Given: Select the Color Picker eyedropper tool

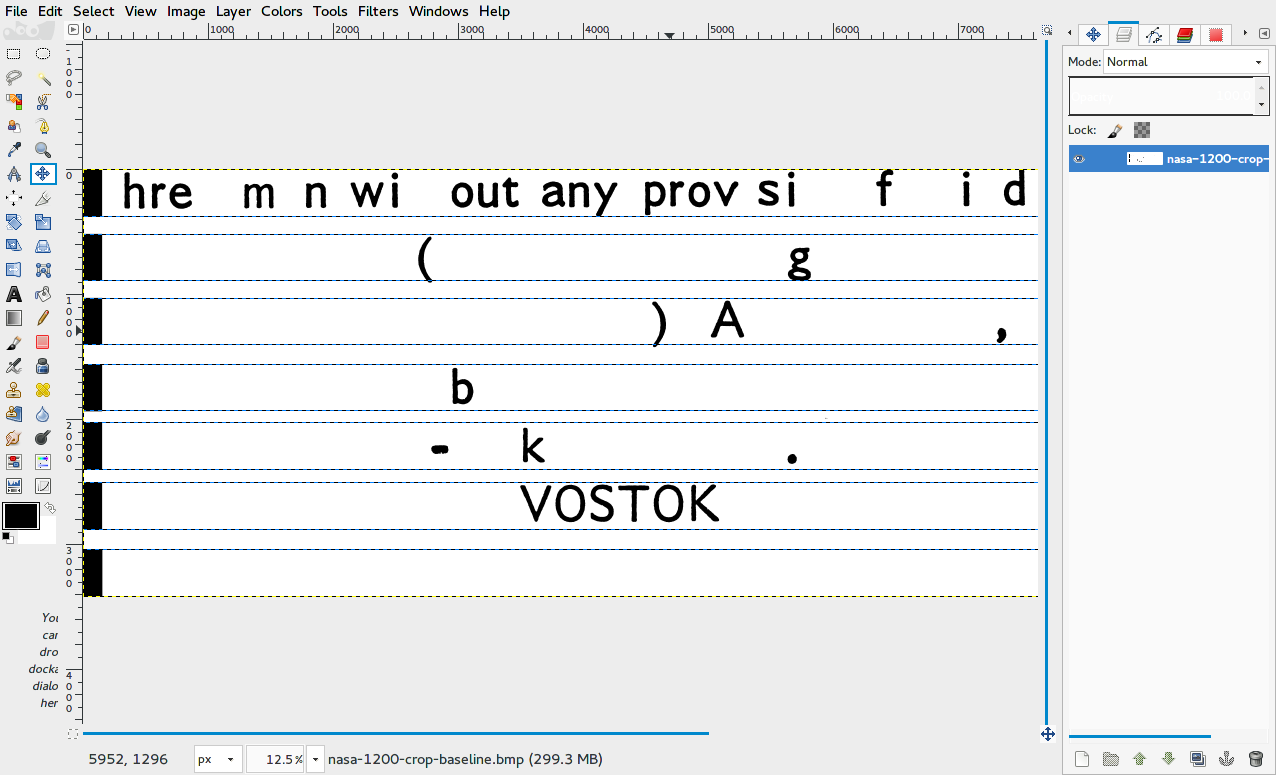Looking at the screenshot, I should coord(14,150).
